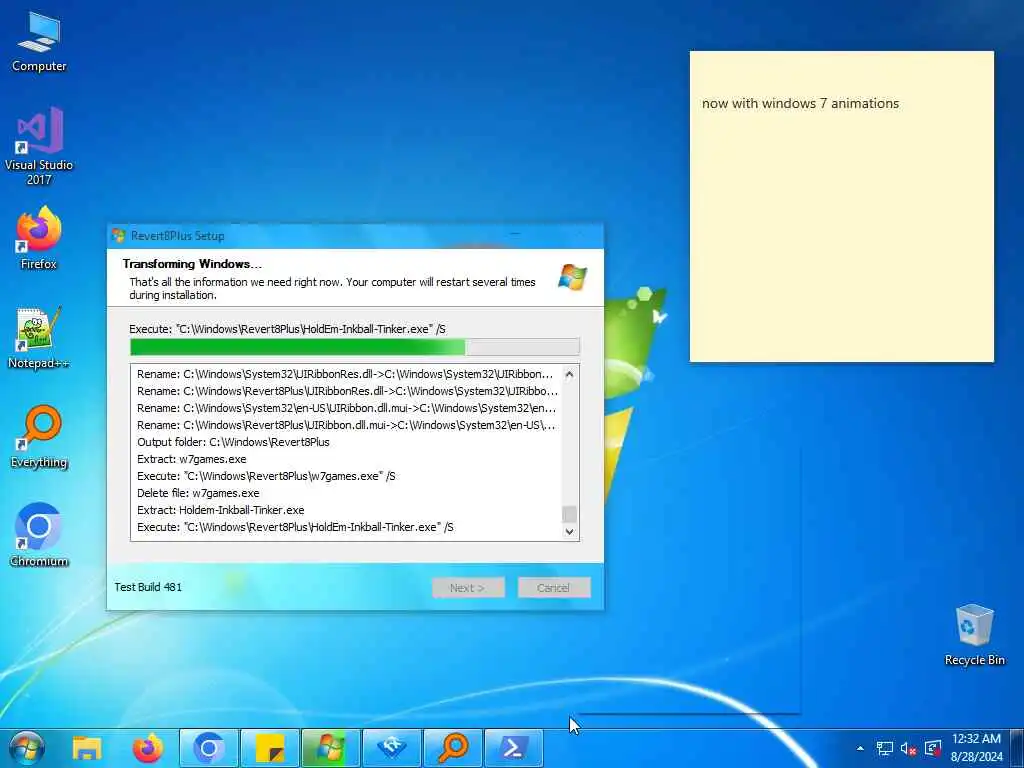The width and height of the screenshot is (1024, 768).
Task: Click the 'Test Build 481' label
Action: point(148,587)
